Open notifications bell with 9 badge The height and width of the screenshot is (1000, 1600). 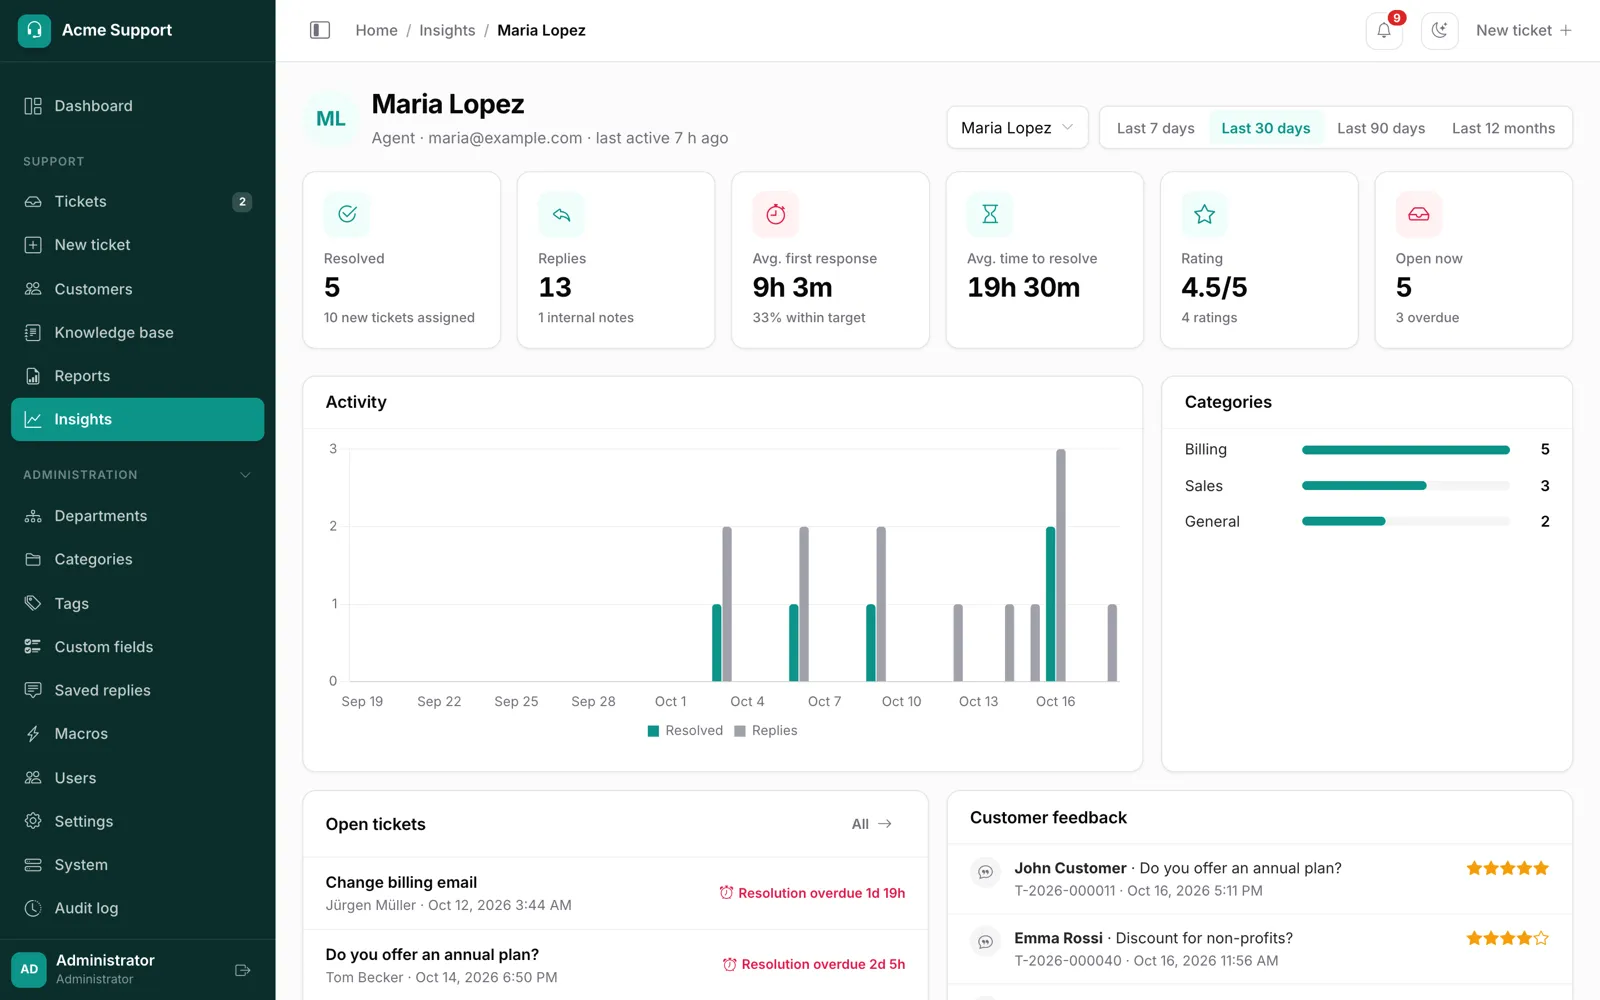(1384, 30)
